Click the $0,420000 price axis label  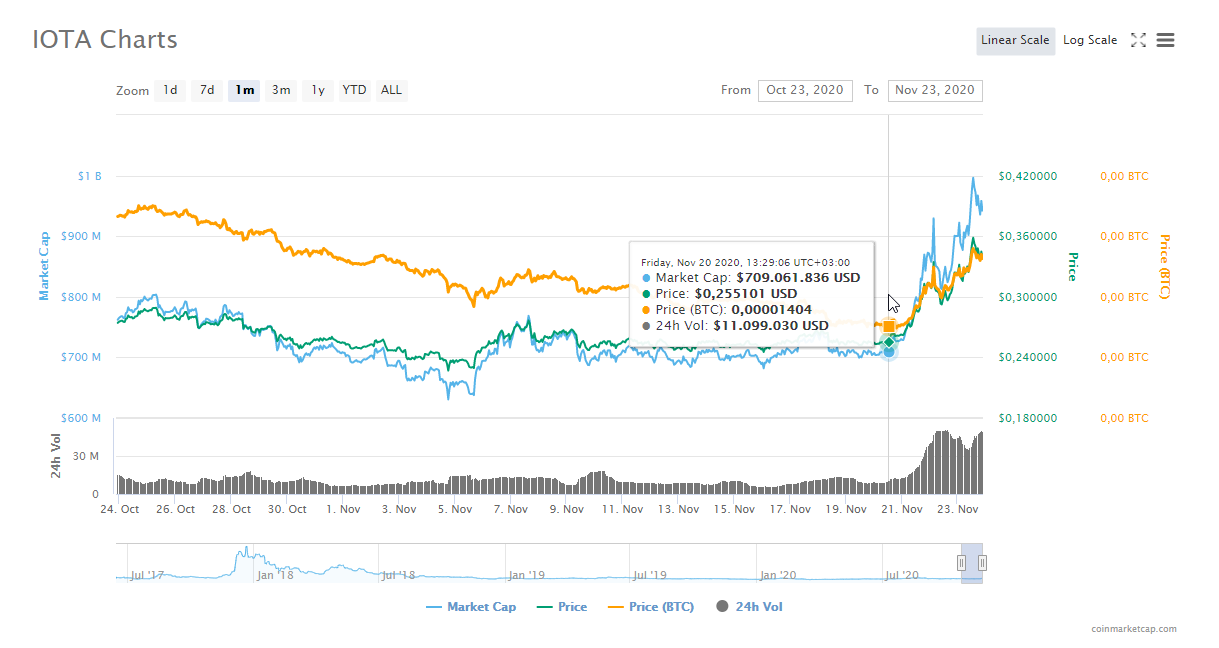pyautogui.click(x=1028, y=176)
